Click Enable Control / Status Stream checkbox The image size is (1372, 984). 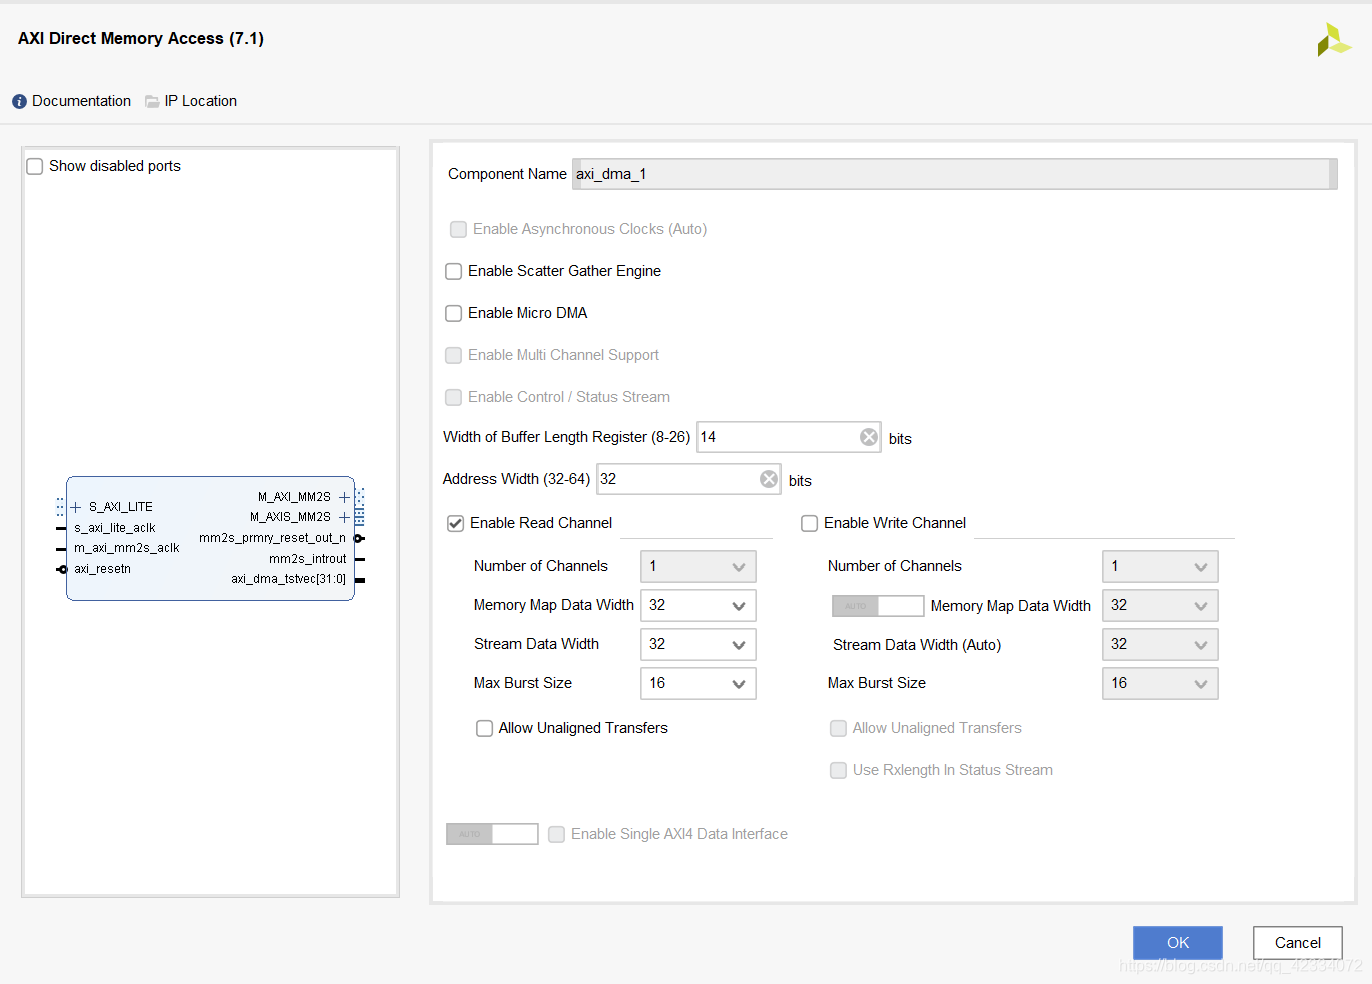coord(454,397)
